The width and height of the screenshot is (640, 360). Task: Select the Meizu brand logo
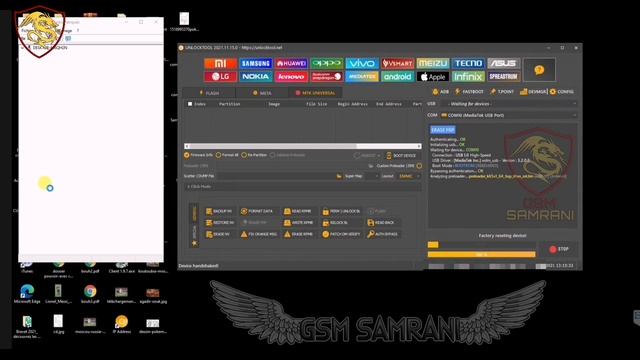[x=433, y=63]
